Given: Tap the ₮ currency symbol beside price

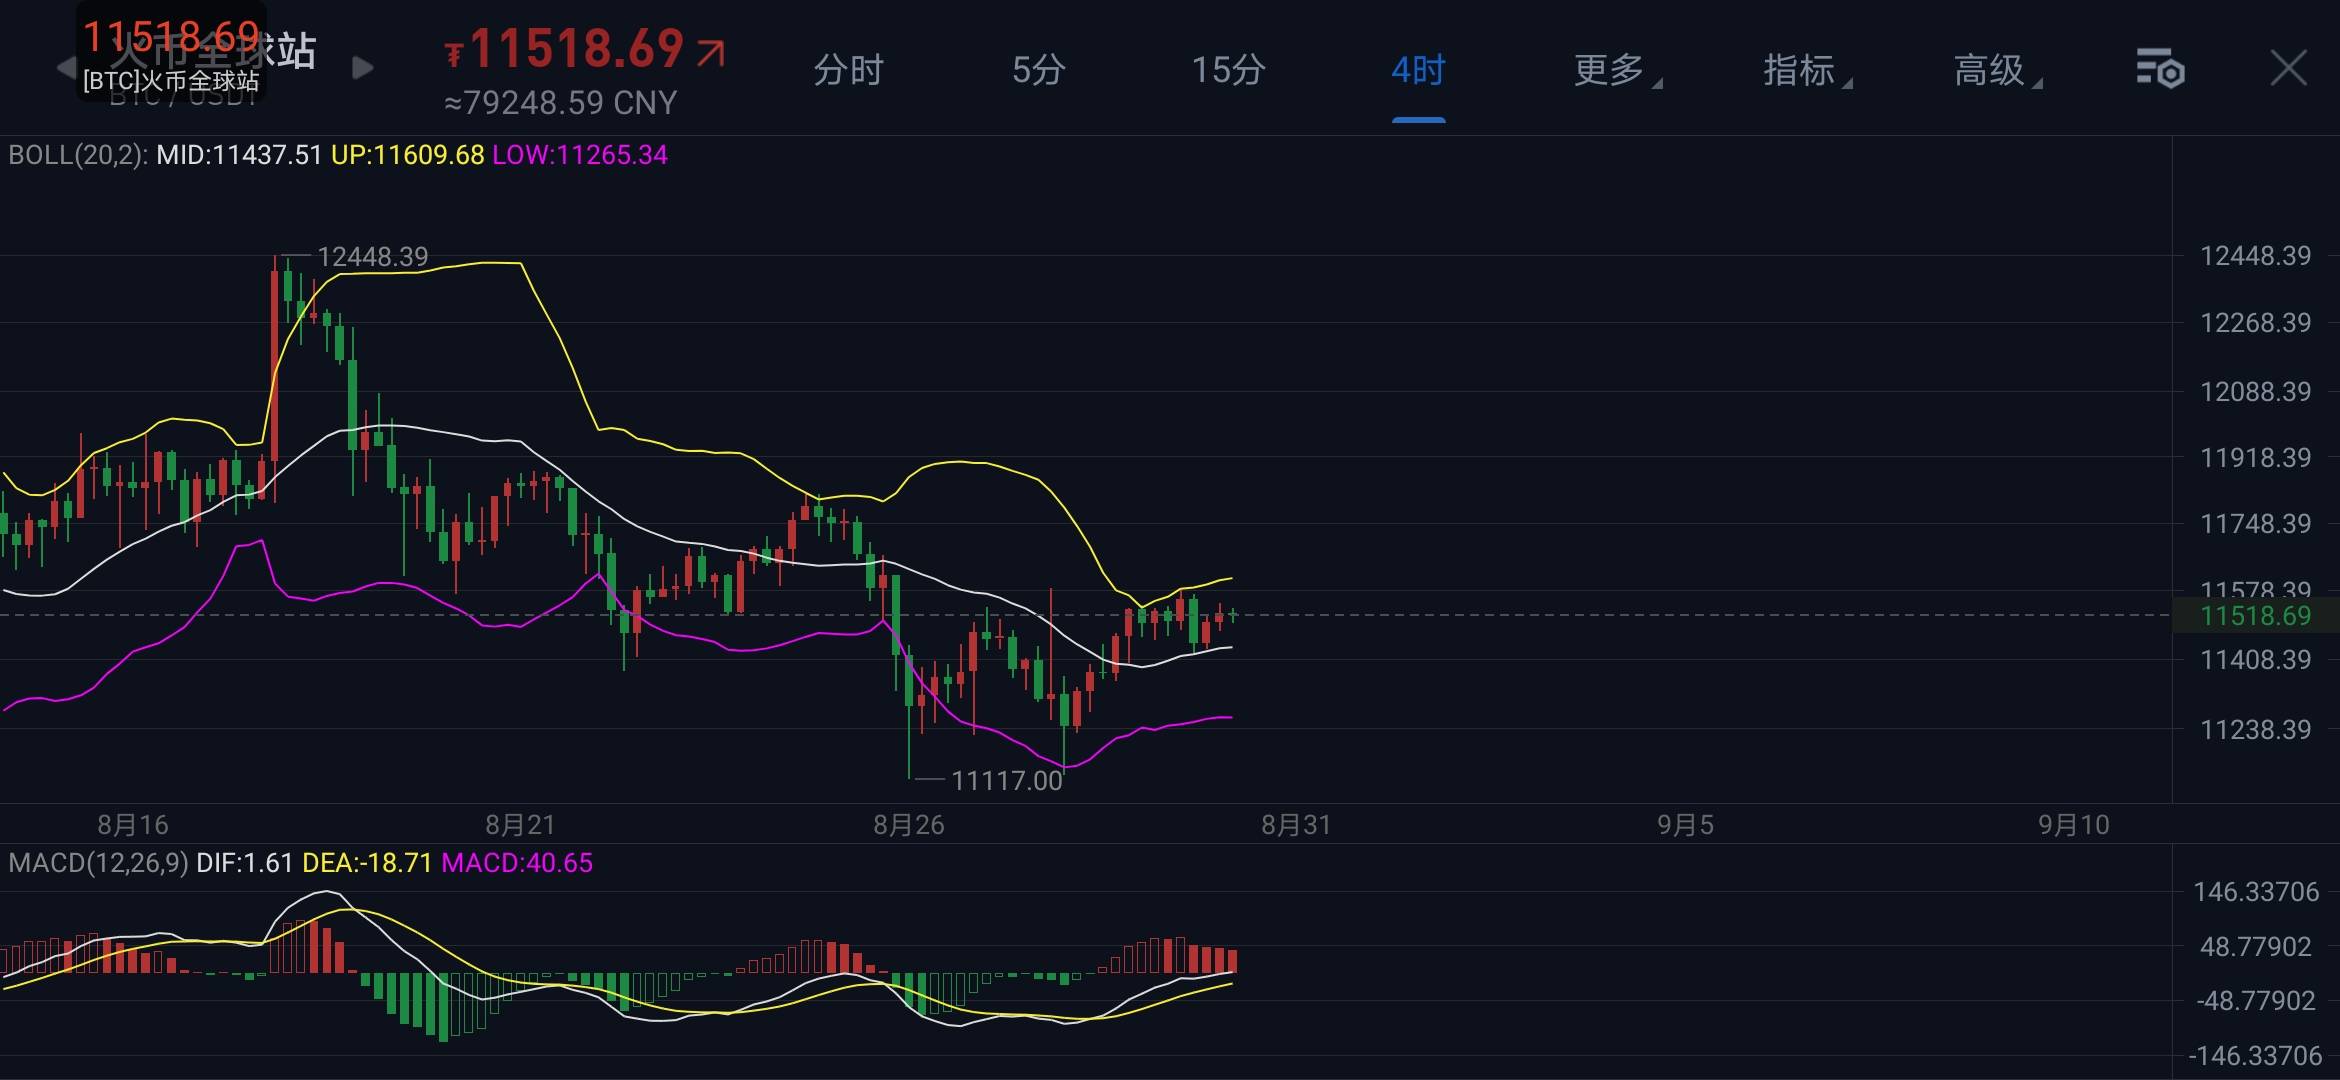Looking at the screenshot, I should pos(454,53).
